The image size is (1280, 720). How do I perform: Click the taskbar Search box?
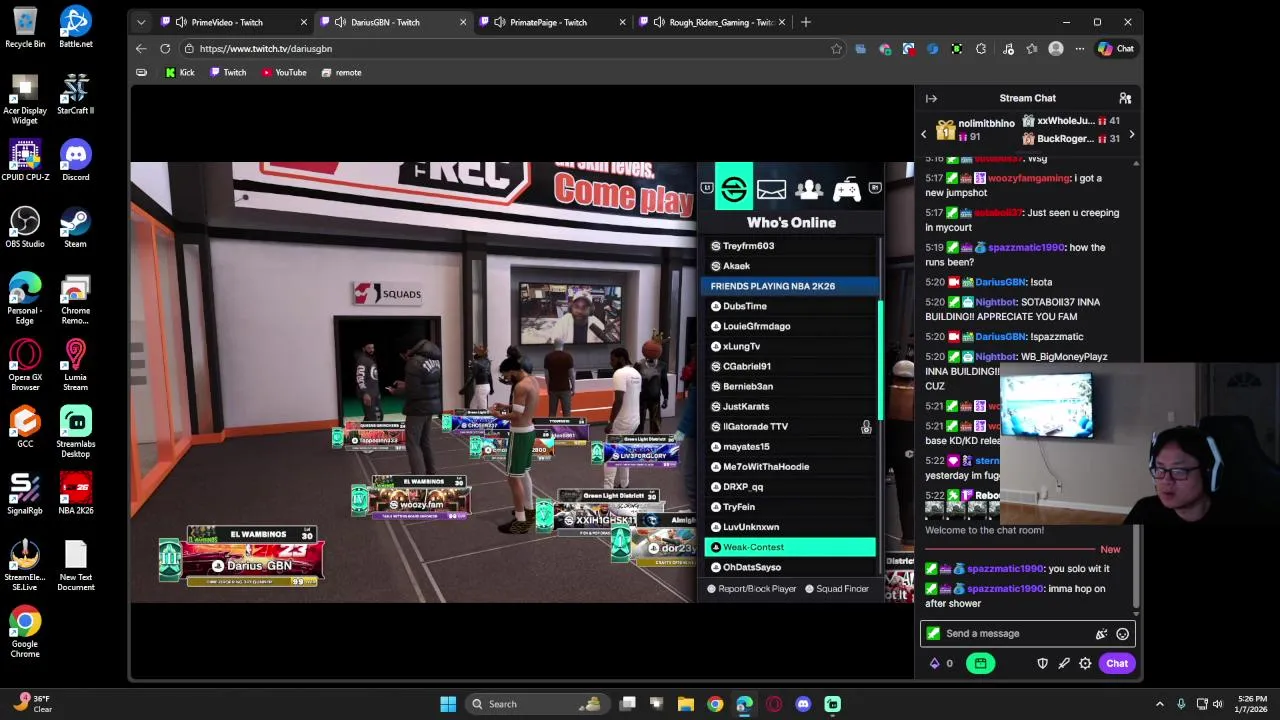537,704
